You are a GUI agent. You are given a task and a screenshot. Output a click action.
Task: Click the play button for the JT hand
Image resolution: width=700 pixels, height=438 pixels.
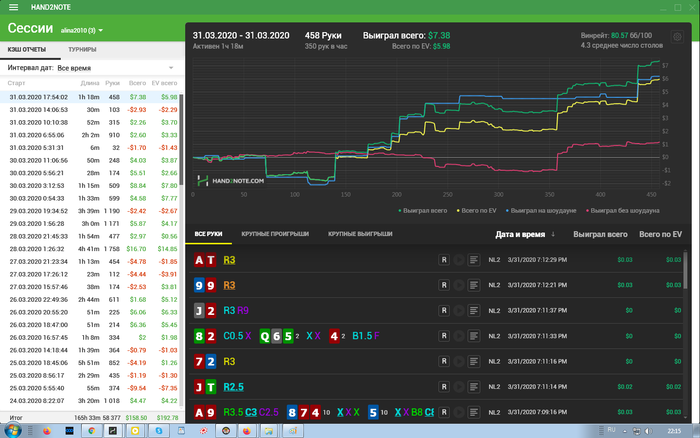458,387
